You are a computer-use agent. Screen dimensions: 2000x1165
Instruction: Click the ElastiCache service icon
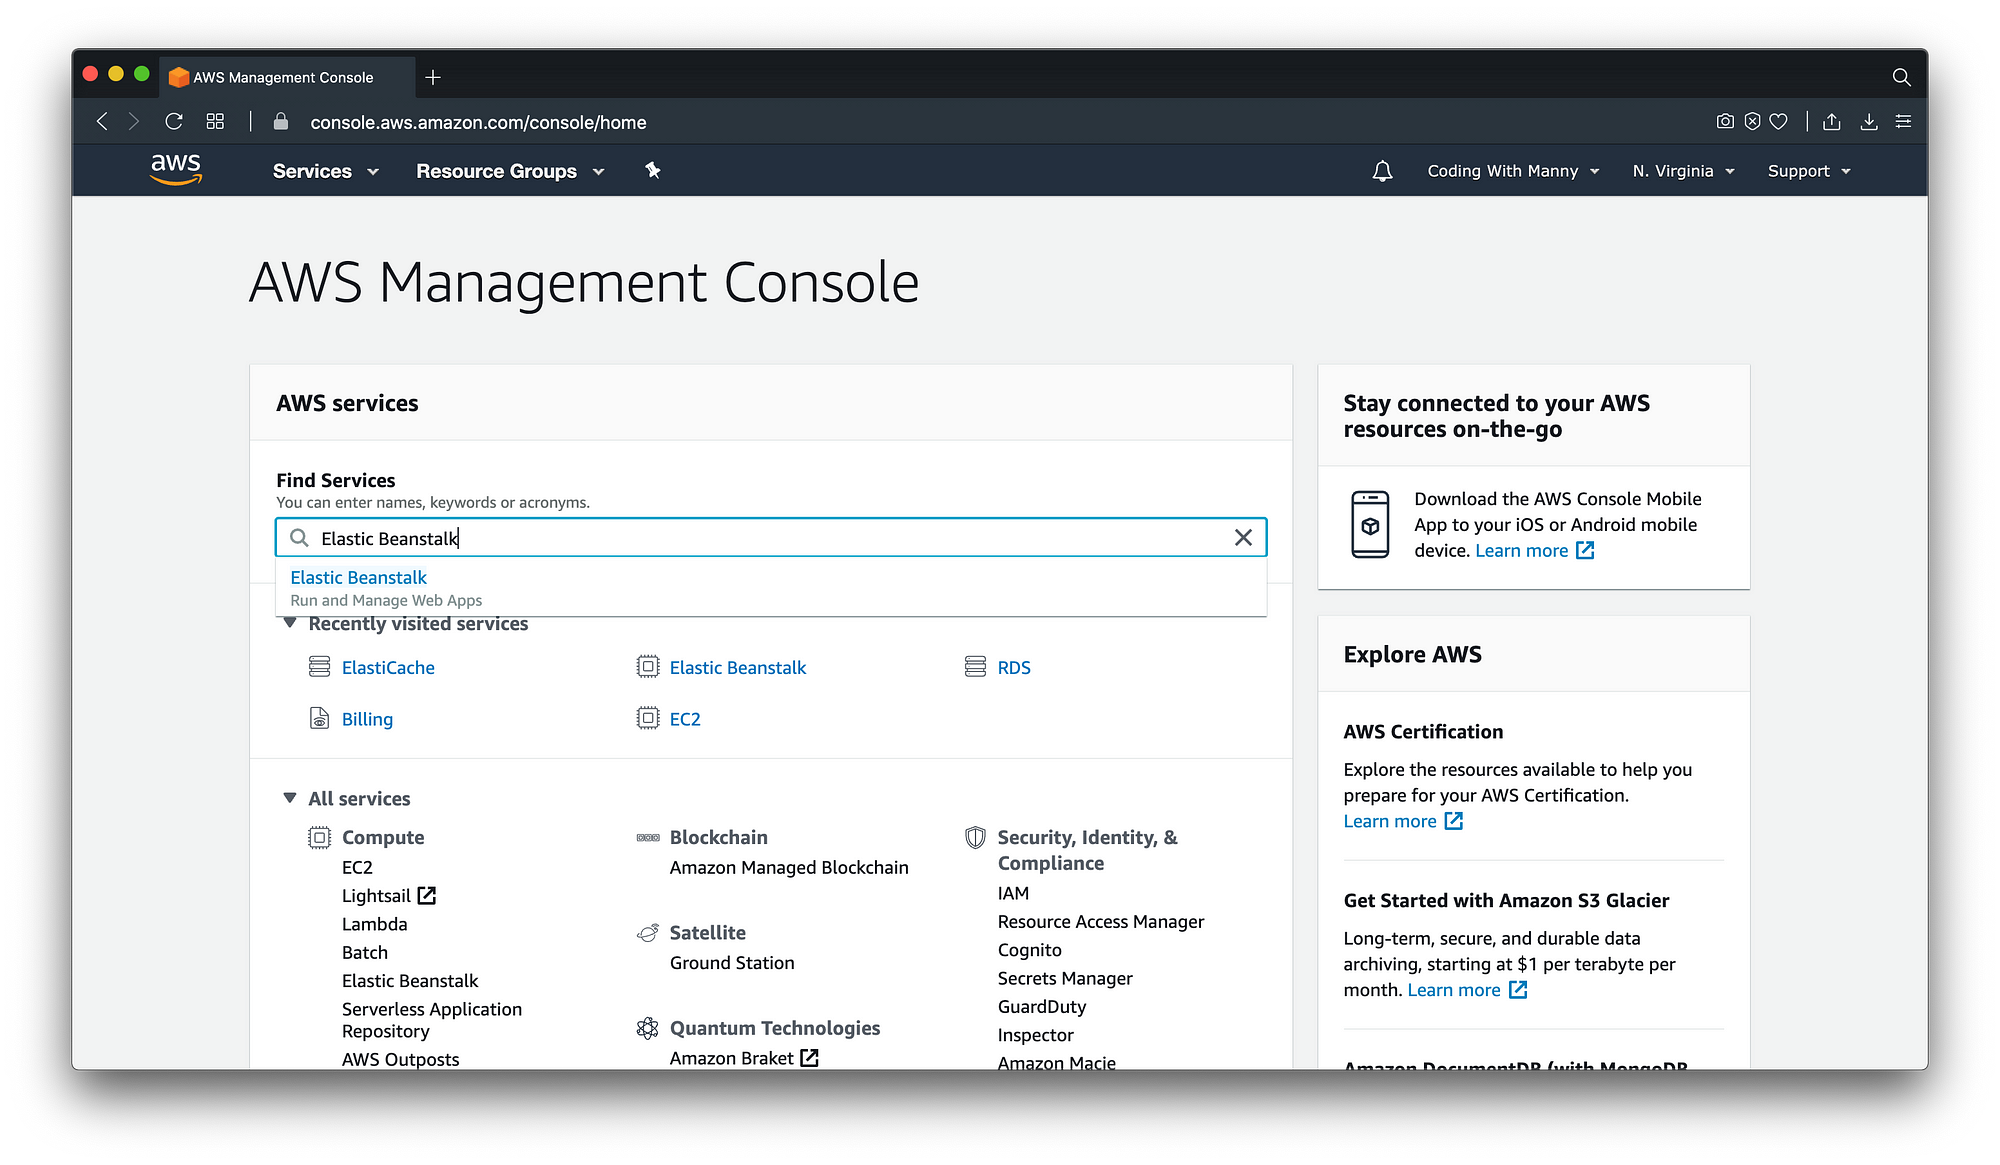(318, 667)
